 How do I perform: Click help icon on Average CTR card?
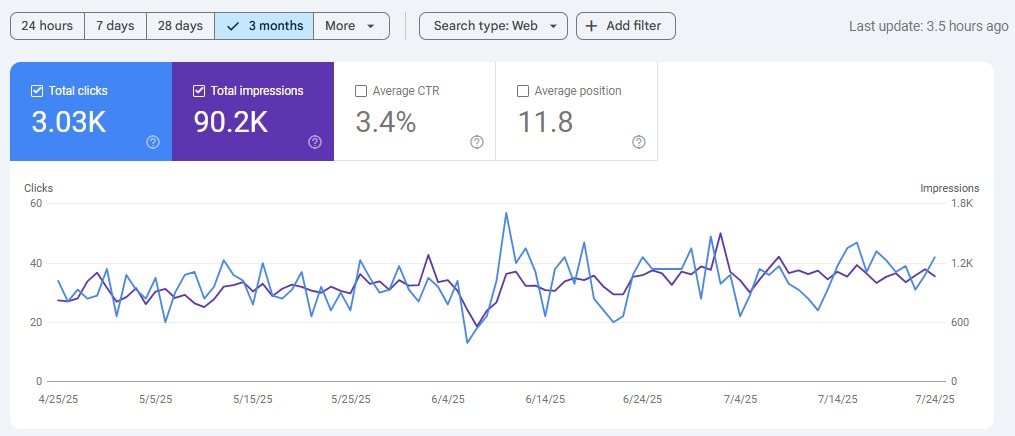pyautogui.click(x=477, y=142)
